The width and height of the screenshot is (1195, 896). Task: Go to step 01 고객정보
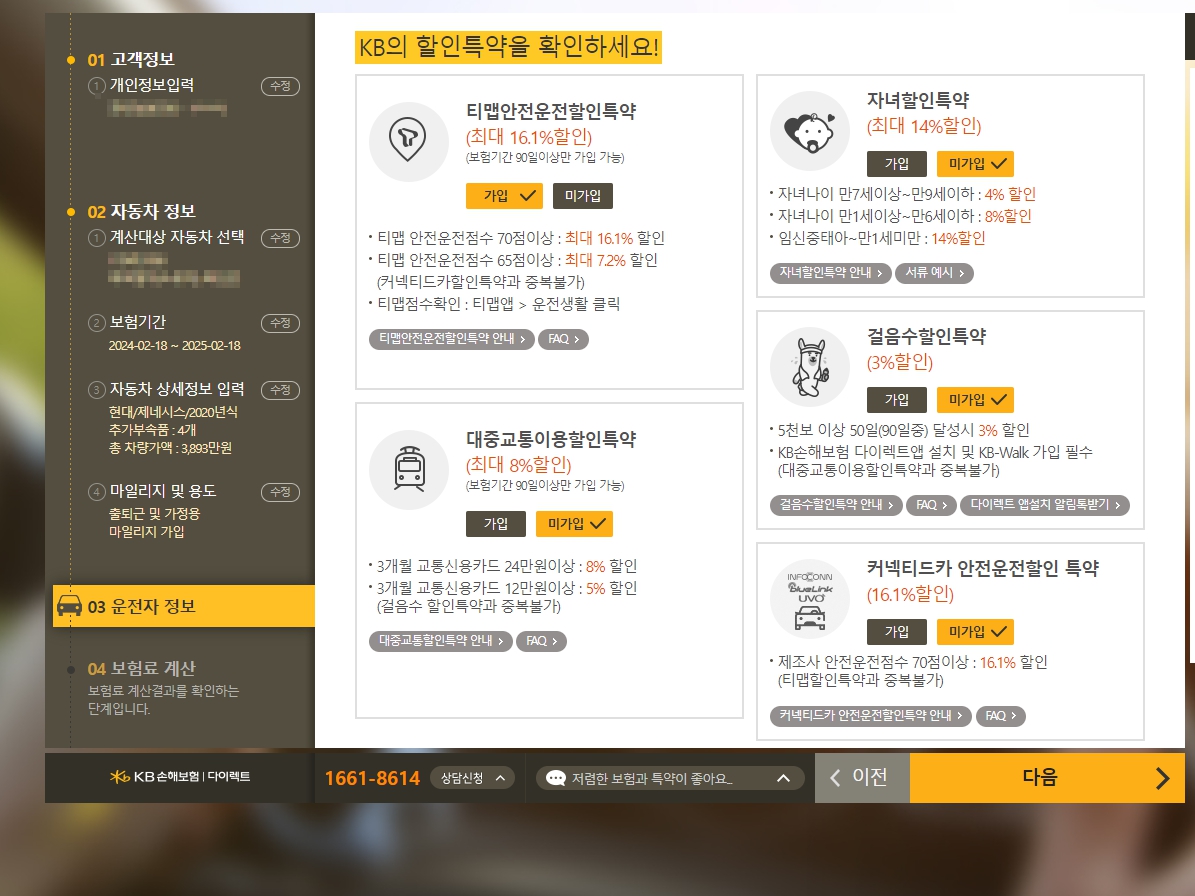130,59
